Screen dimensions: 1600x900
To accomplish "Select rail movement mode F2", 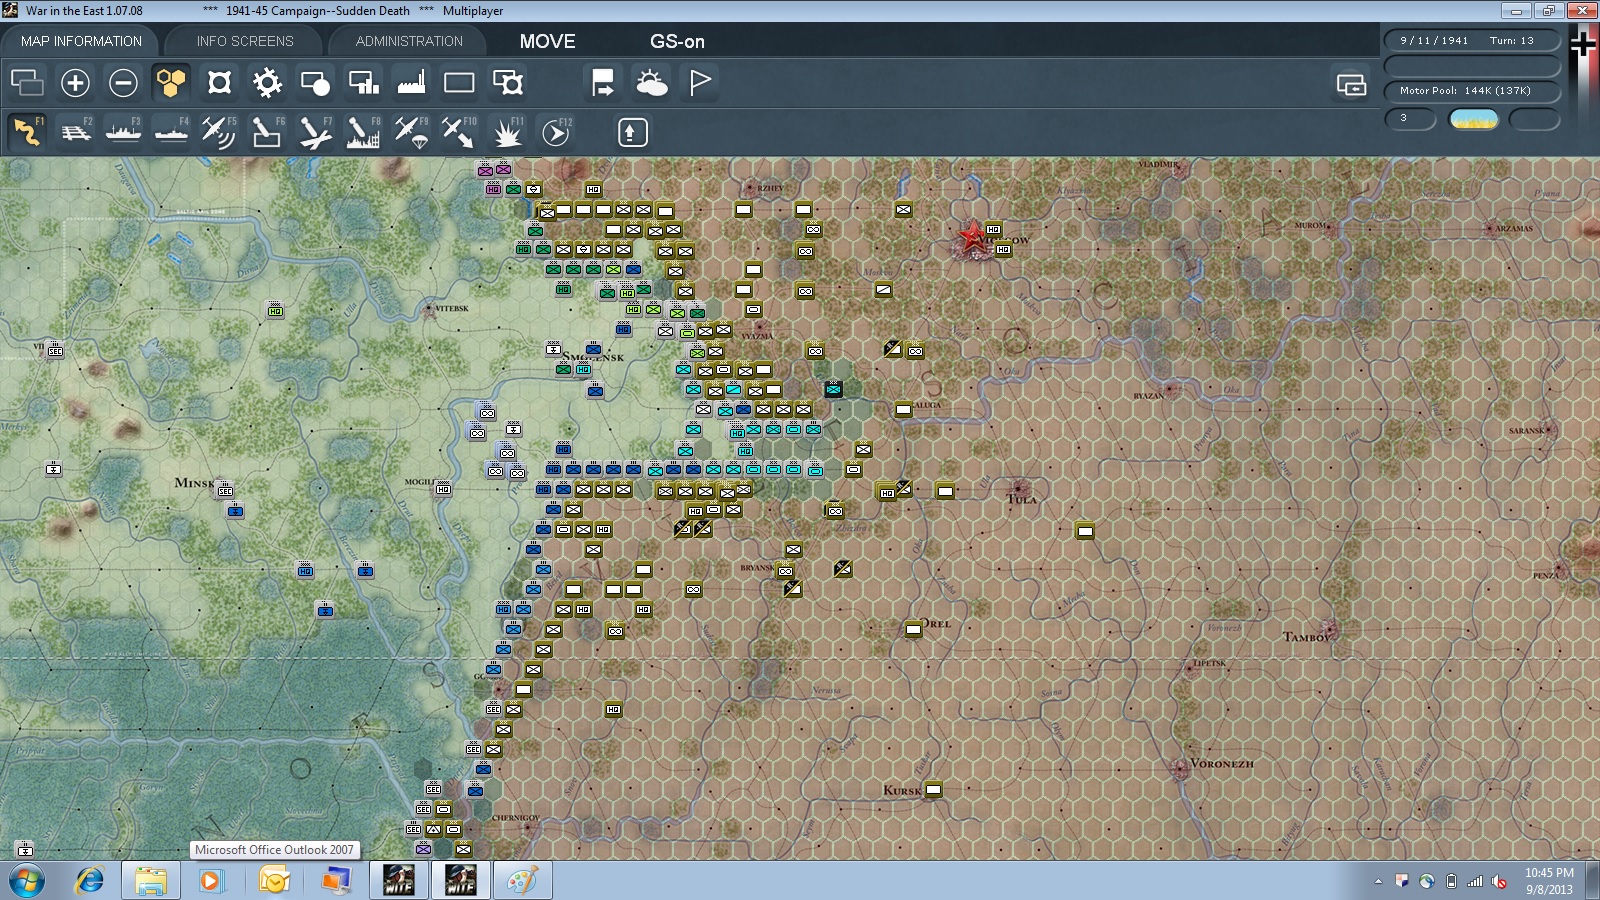I will 76,132.
